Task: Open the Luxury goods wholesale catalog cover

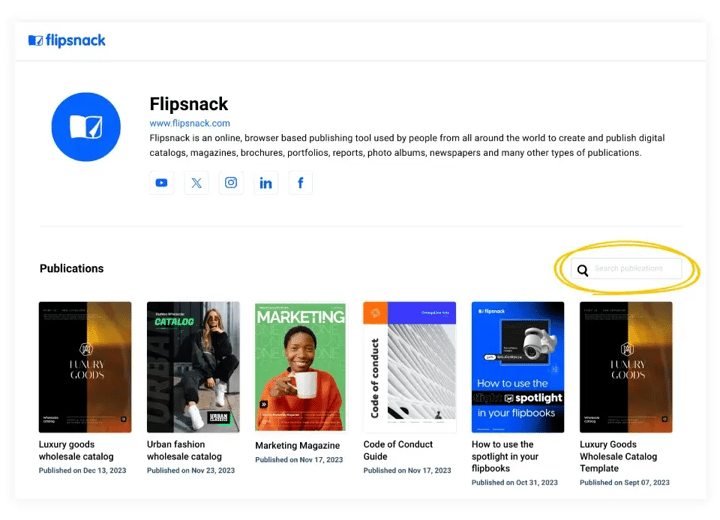Action: click(85, 367)
